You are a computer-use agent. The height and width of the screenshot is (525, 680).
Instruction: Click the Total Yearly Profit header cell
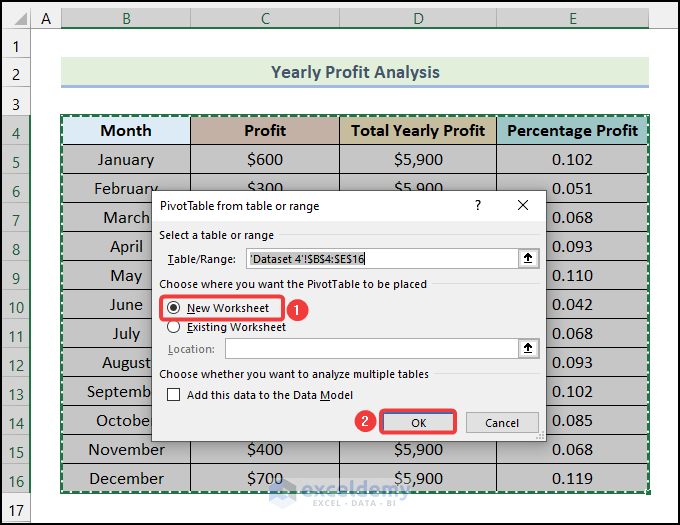[418, 130]
